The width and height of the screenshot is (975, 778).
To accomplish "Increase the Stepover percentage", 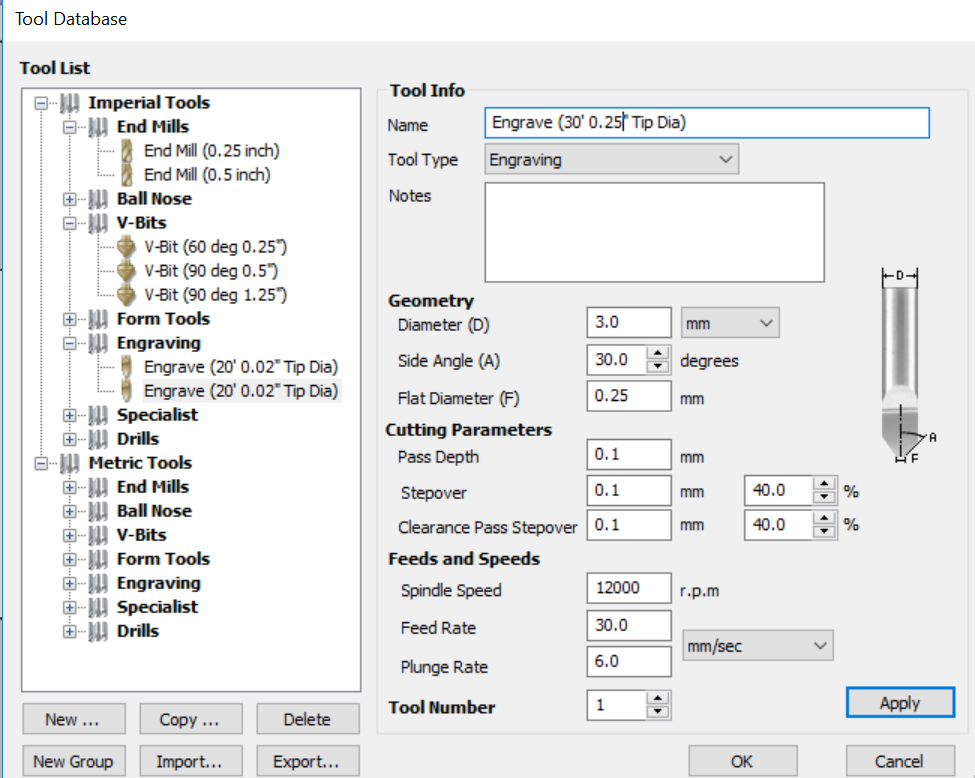I will [x=824, y=483].
